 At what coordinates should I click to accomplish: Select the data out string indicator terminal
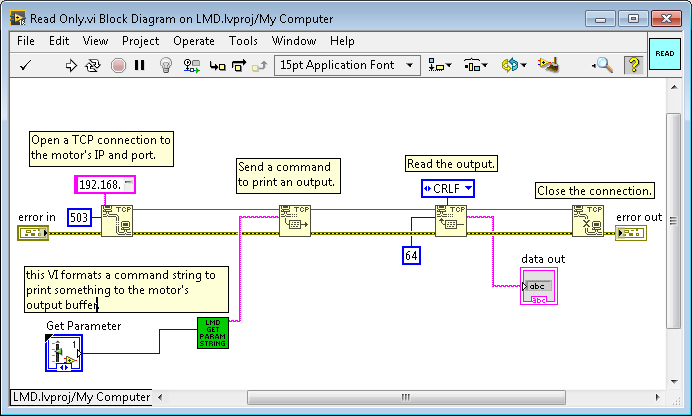(x=539, y=286)
